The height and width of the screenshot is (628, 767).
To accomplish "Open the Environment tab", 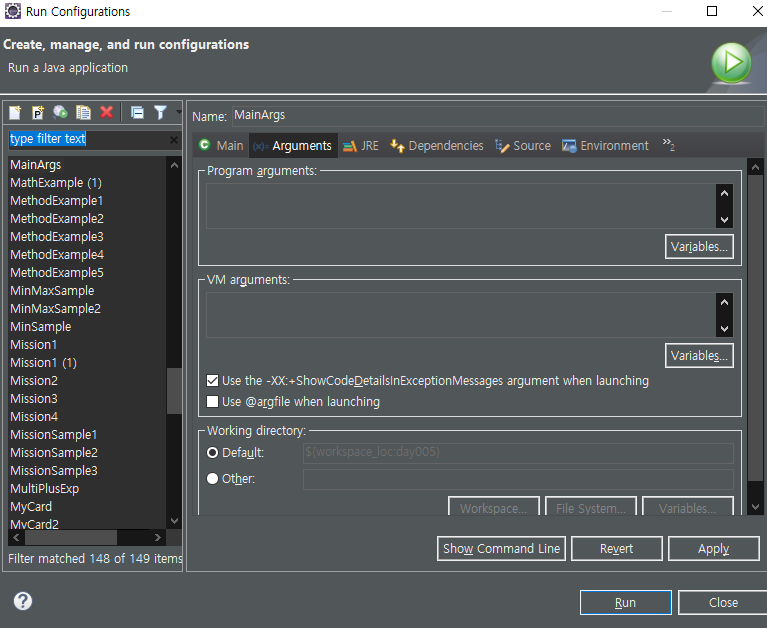I will coord(606,146).
